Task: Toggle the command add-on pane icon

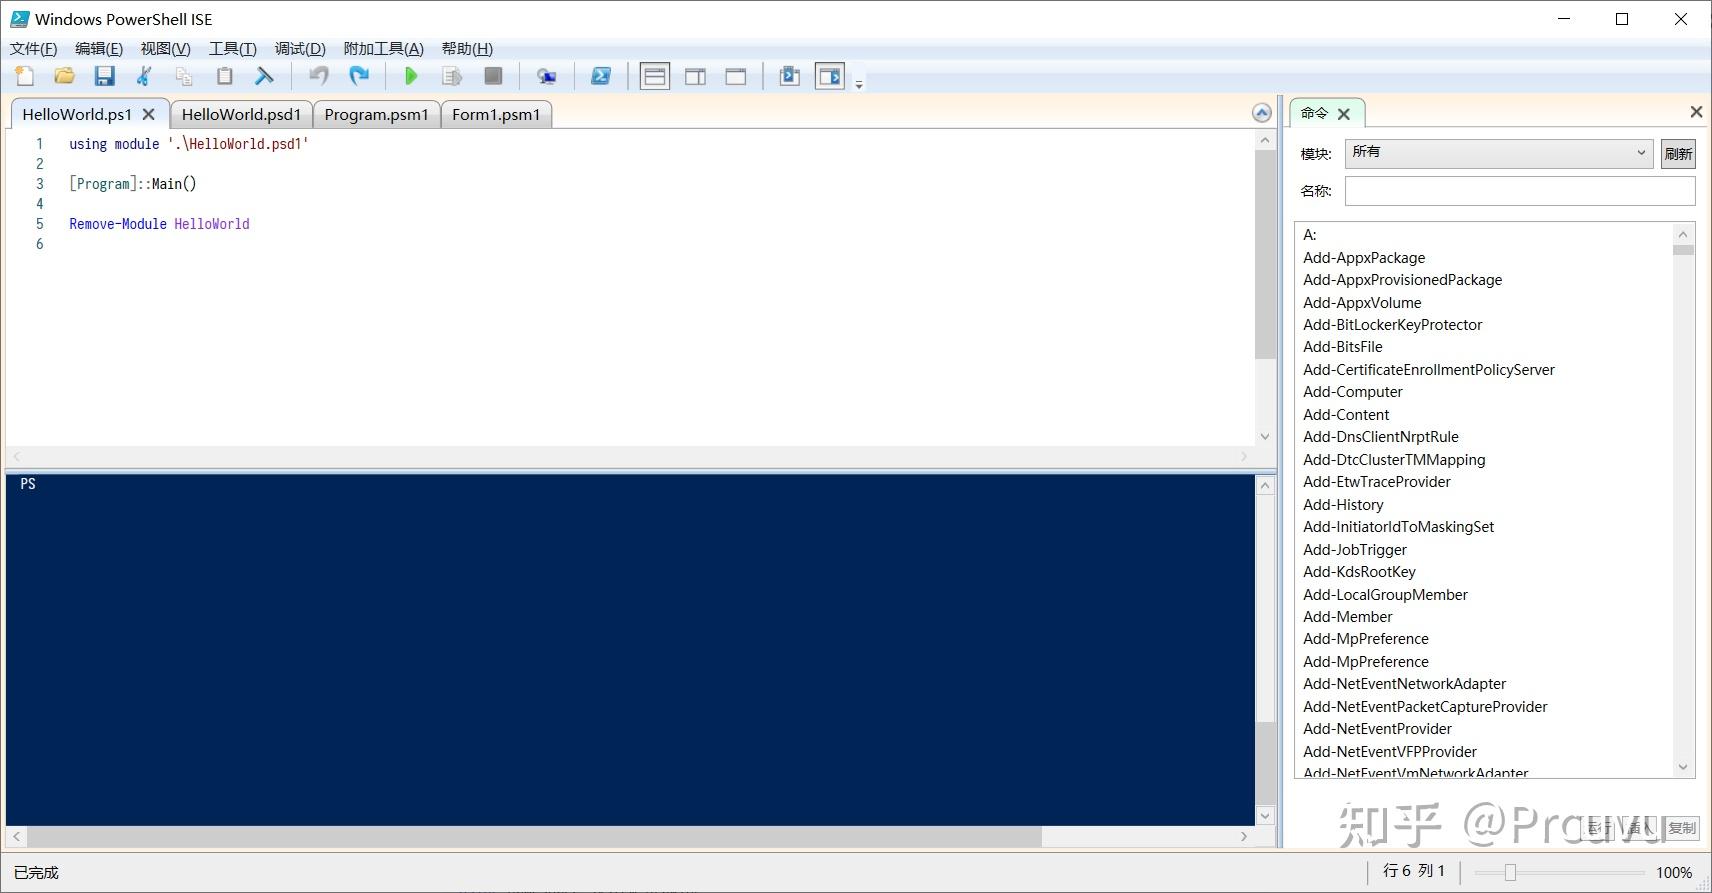Action: coord(830,76)
